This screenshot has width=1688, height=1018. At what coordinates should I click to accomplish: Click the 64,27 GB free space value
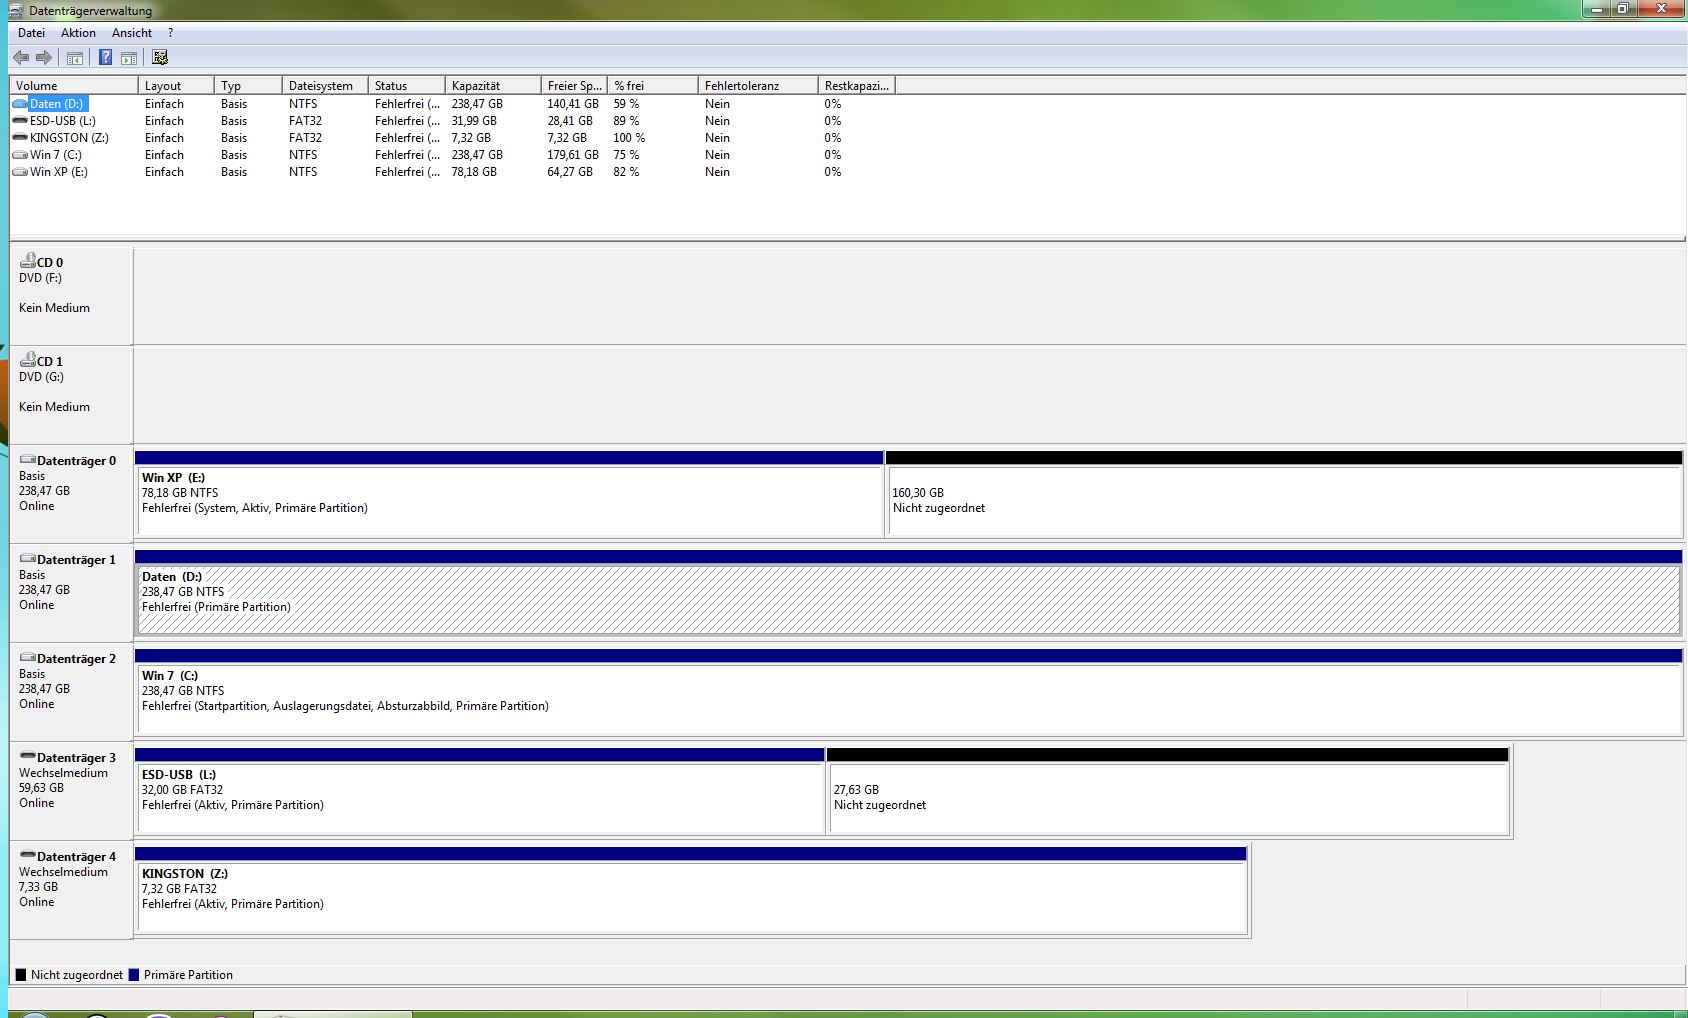pyautogui.click(x=570, y=172)
